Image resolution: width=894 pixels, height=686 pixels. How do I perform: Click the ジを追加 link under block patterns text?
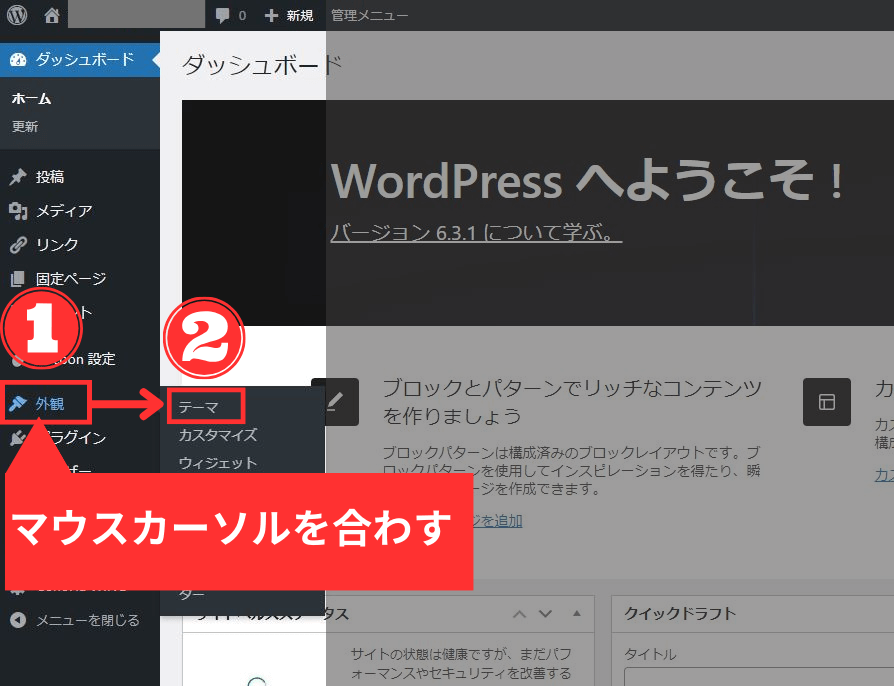pos(497,521)
